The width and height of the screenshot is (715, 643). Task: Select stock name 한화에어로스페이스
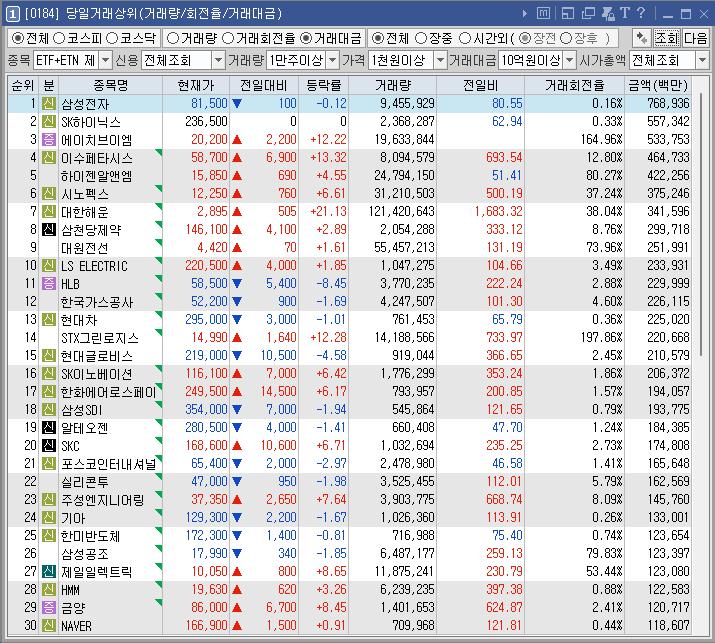point(109,391)
